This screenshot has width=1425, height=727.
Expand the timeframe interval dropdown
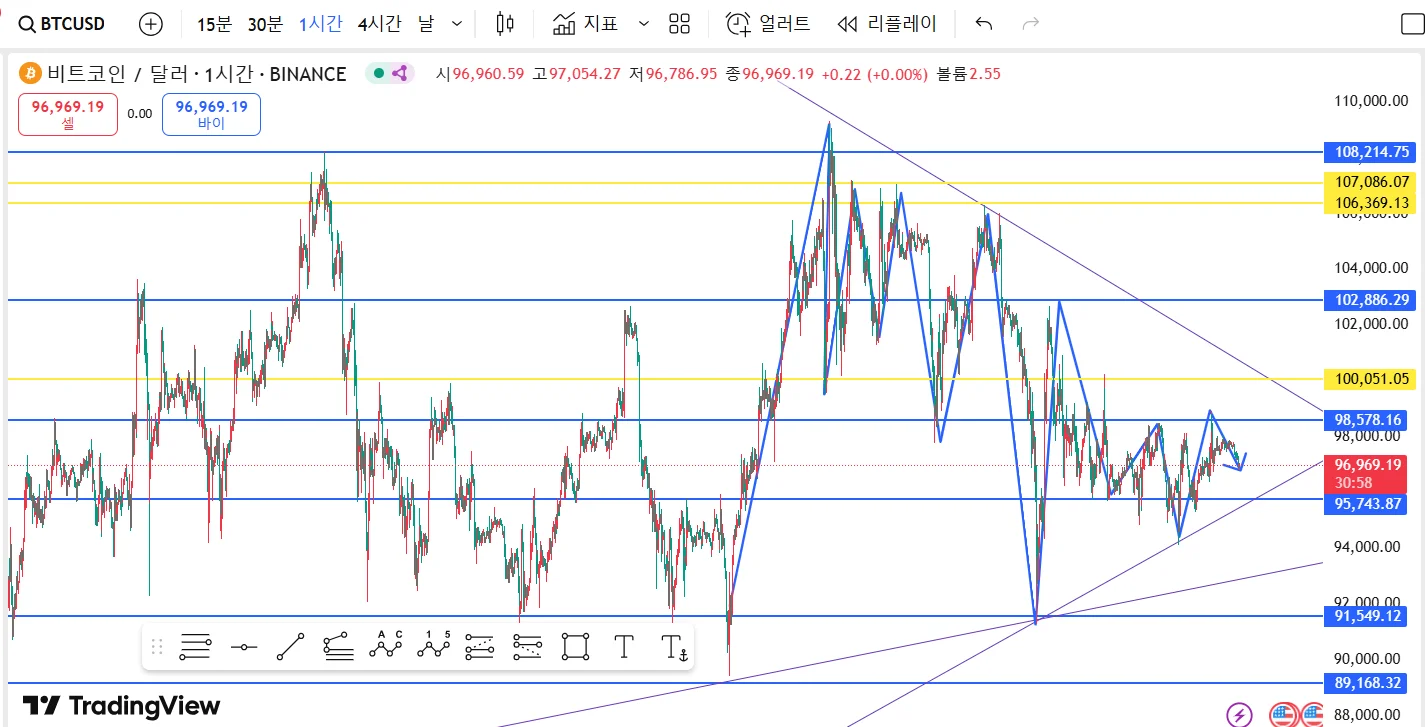457,24
